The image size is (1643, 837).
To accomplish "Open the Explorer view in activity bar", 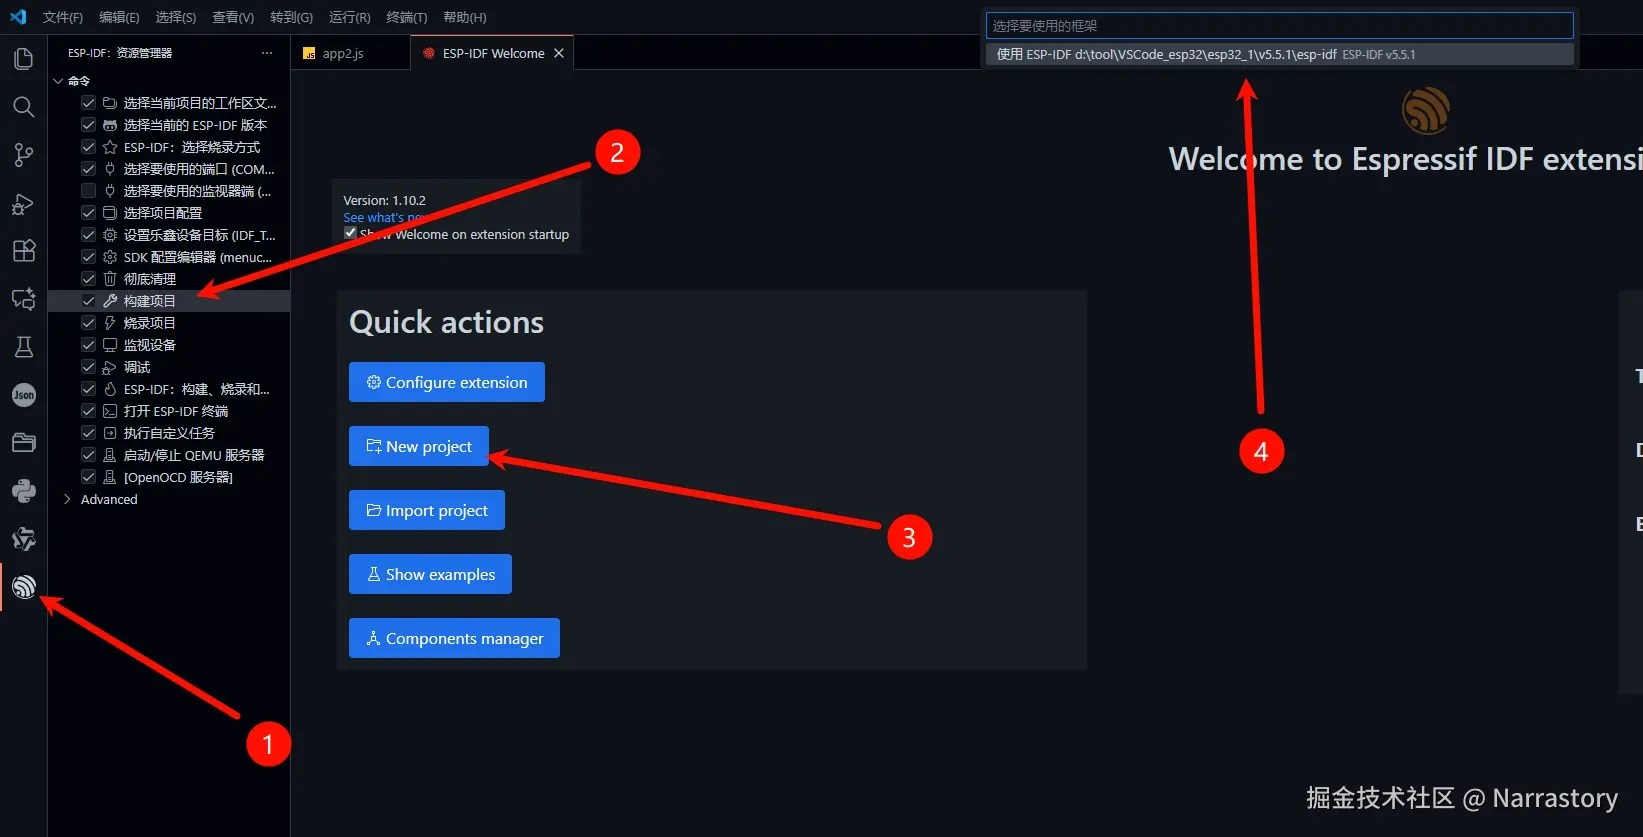I will pyautogui.click(x=23, y=59).
